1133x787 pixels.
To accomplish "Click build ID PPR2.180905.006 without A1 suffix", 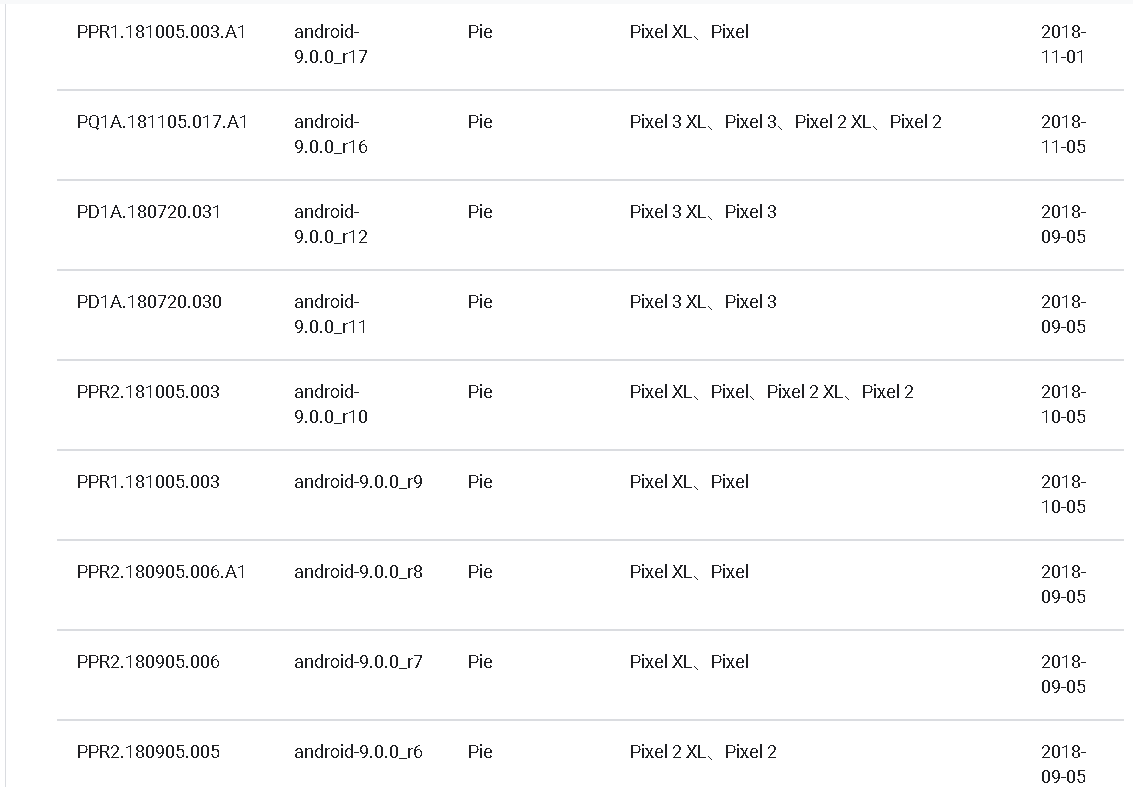I will [148, 662].
